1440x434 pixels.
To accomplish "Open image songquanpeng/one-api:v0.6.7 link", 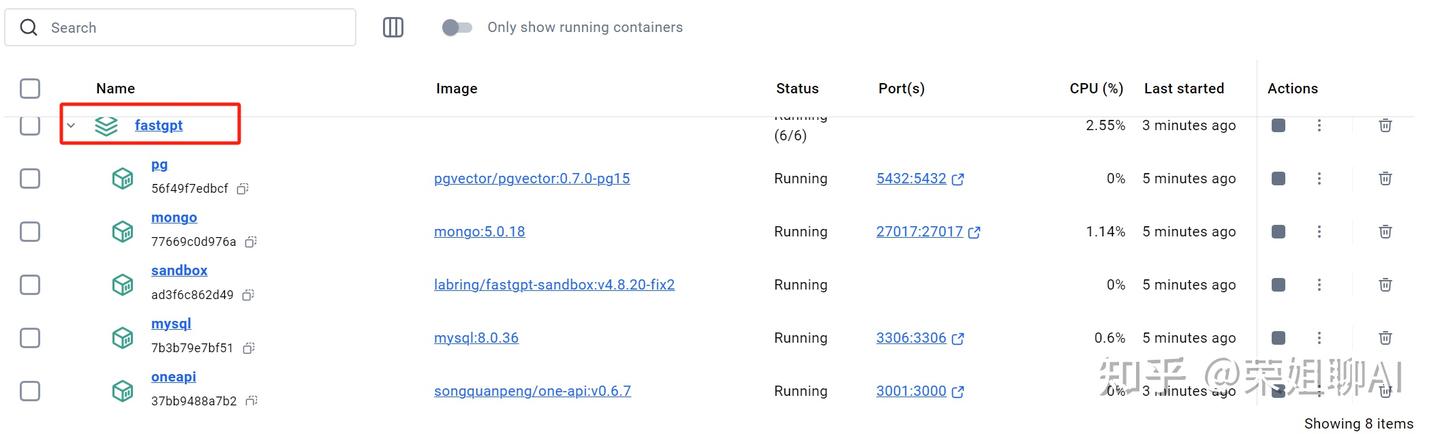I will click(x=532, y=390).
